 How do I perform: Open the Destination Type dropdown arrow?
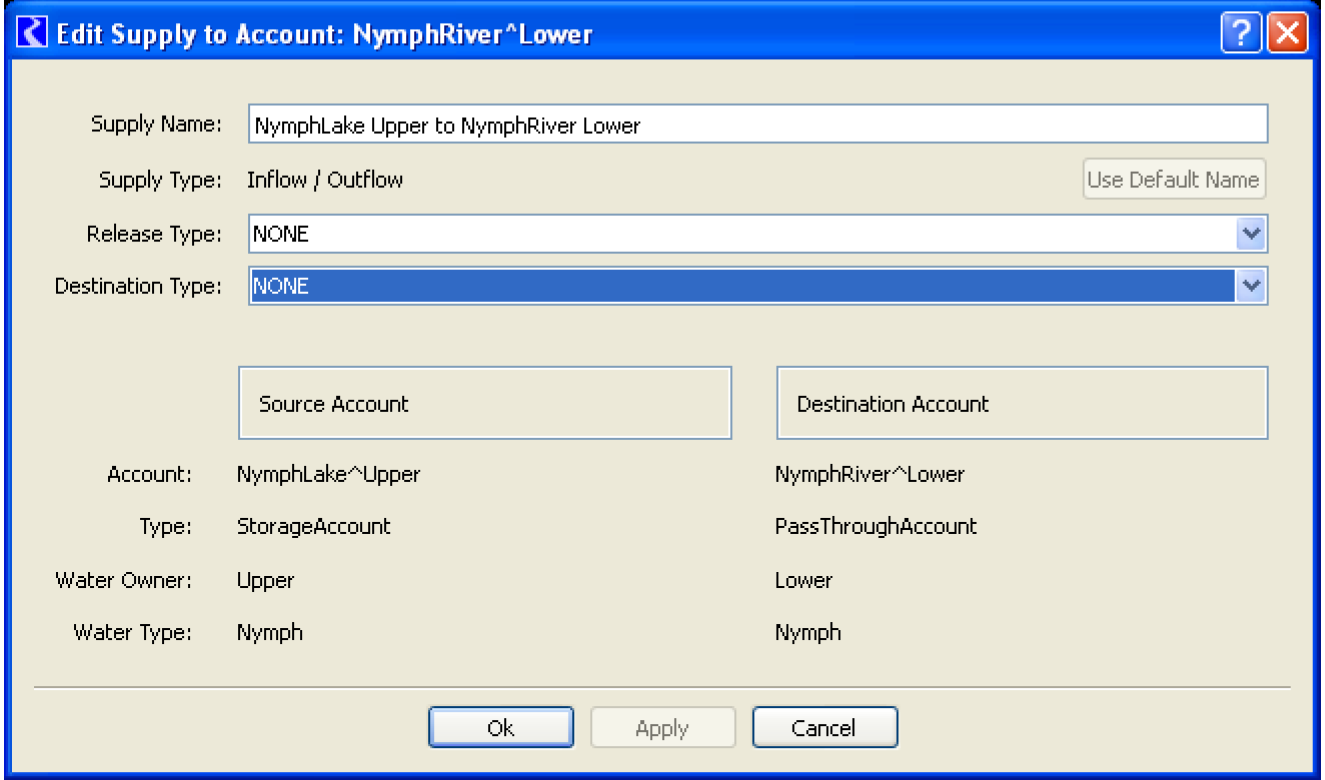click(1252, 286)
